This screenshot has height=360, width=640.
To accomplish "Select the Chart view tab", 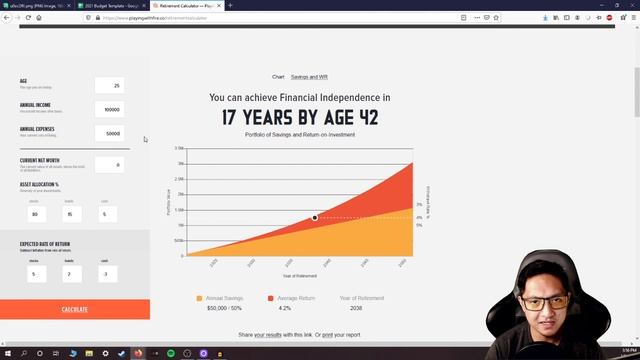I will click(278, 77).
